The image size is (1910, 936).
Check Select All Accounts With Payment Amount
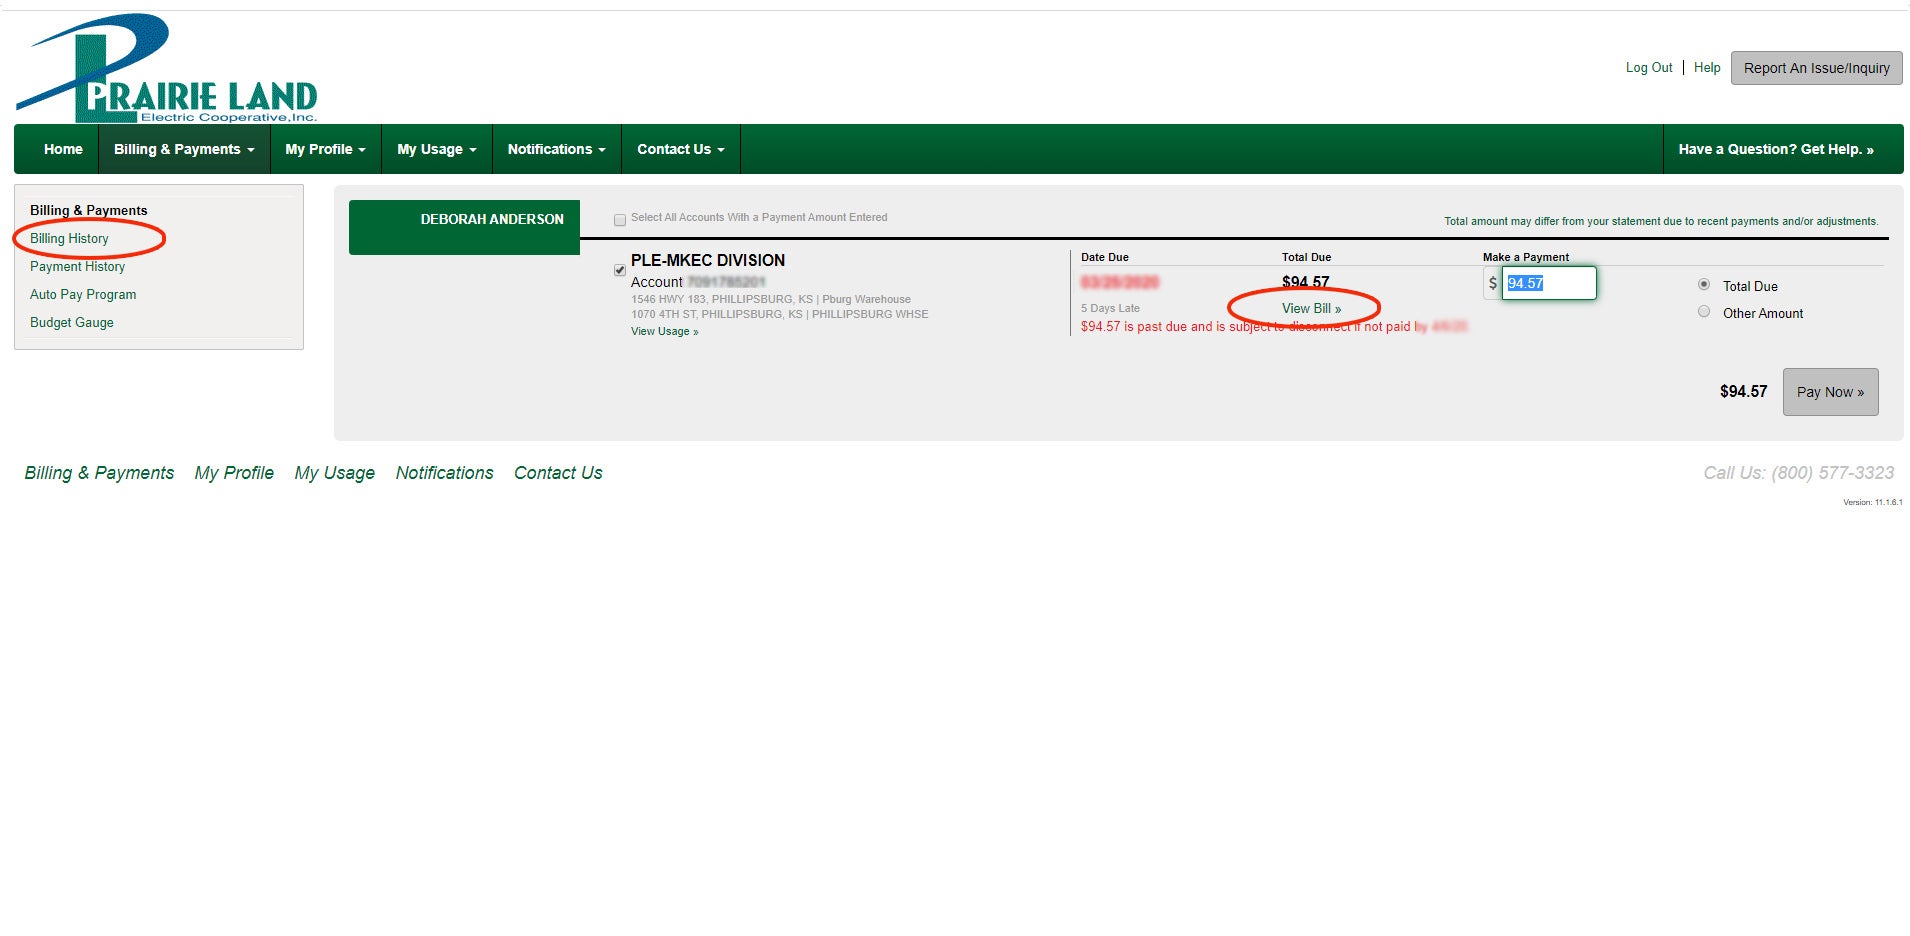coord(620,220)
